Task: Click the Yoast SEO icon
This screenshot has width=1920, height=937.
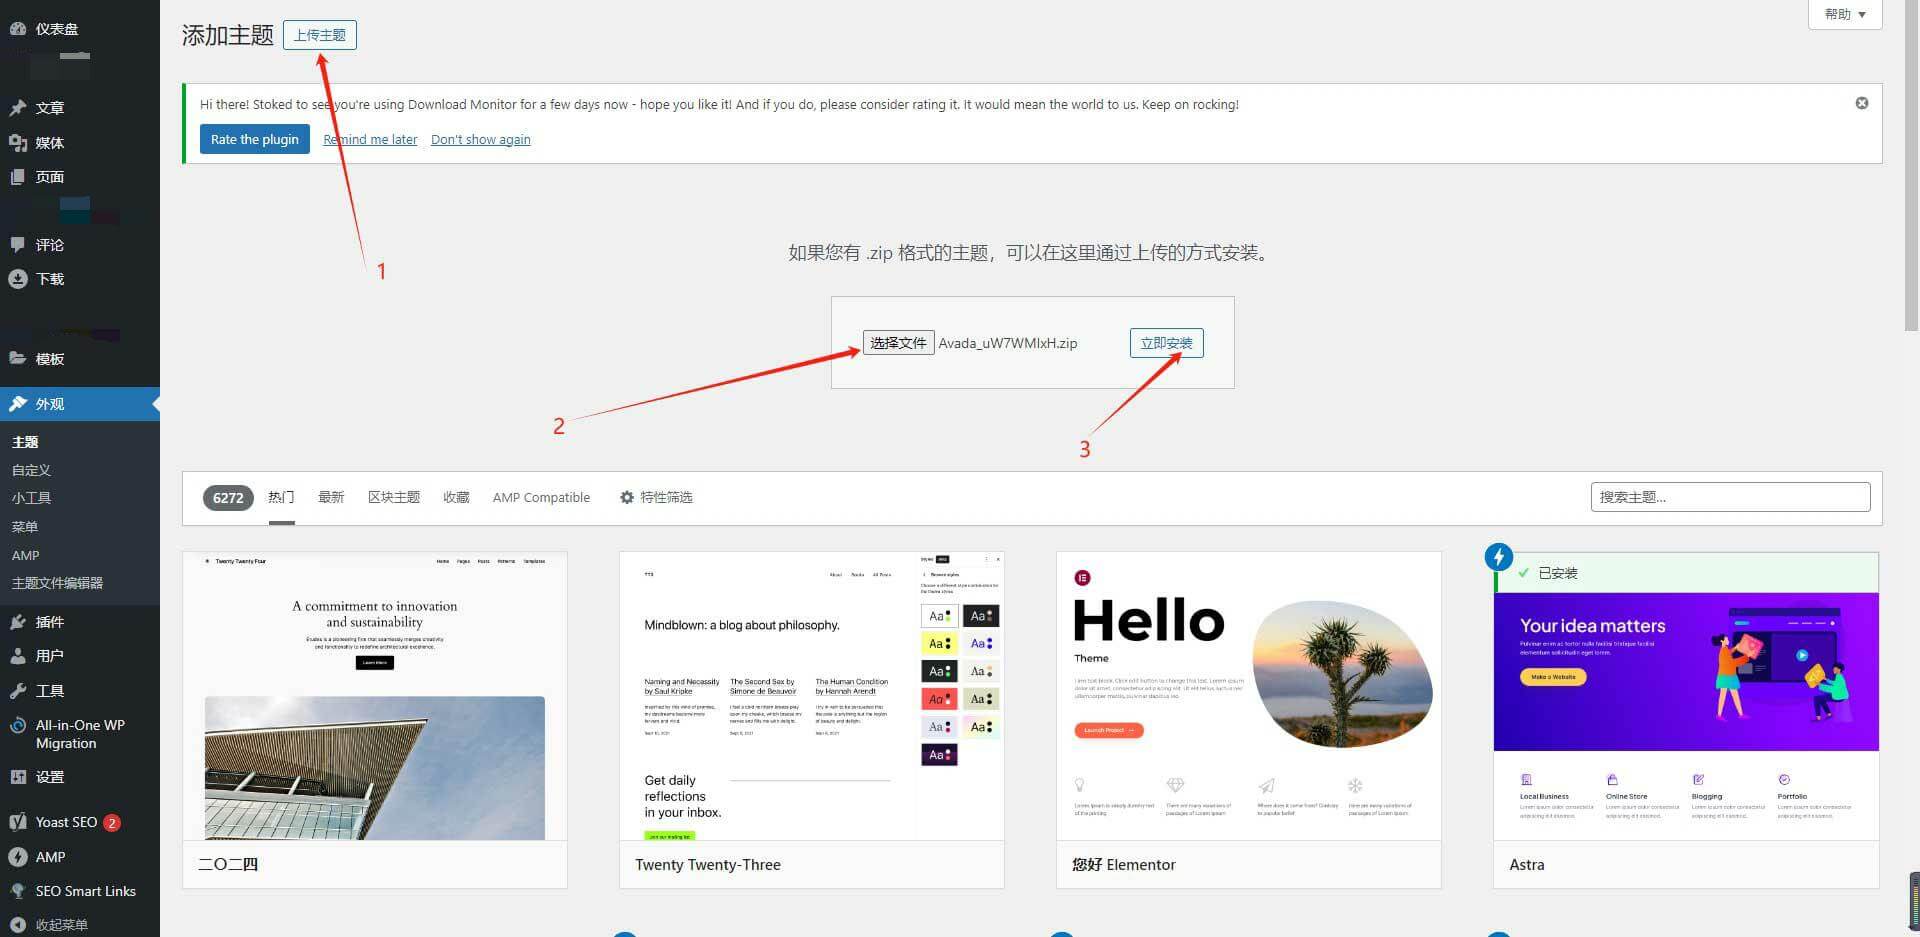Action: (18, 822)
